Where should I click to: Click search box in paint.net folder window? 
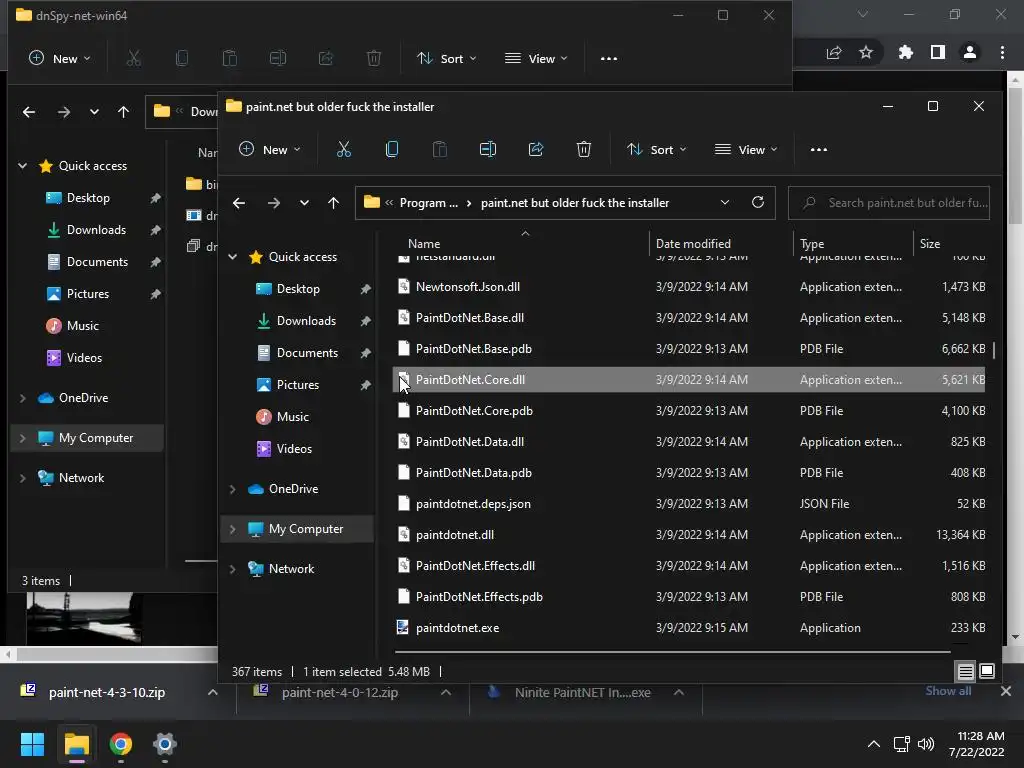click(889, 203)
